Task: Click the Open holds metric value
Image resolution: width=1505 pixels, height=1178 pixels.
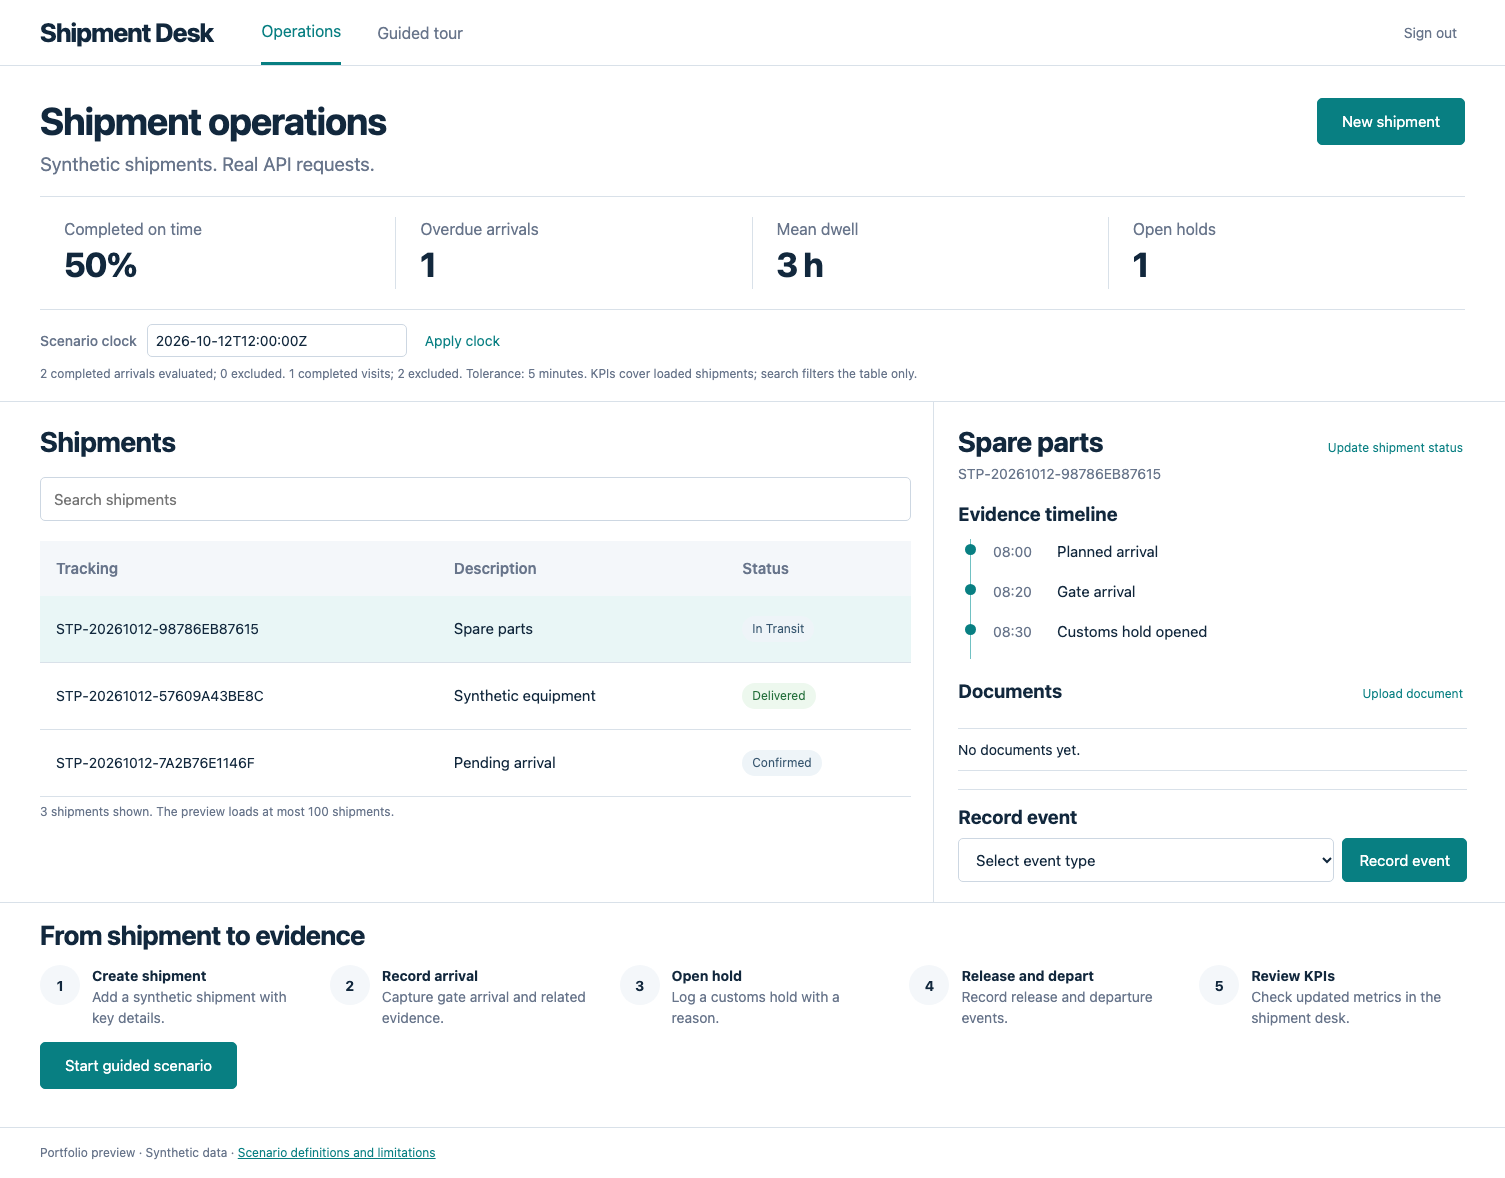Action: (1141, 265)
